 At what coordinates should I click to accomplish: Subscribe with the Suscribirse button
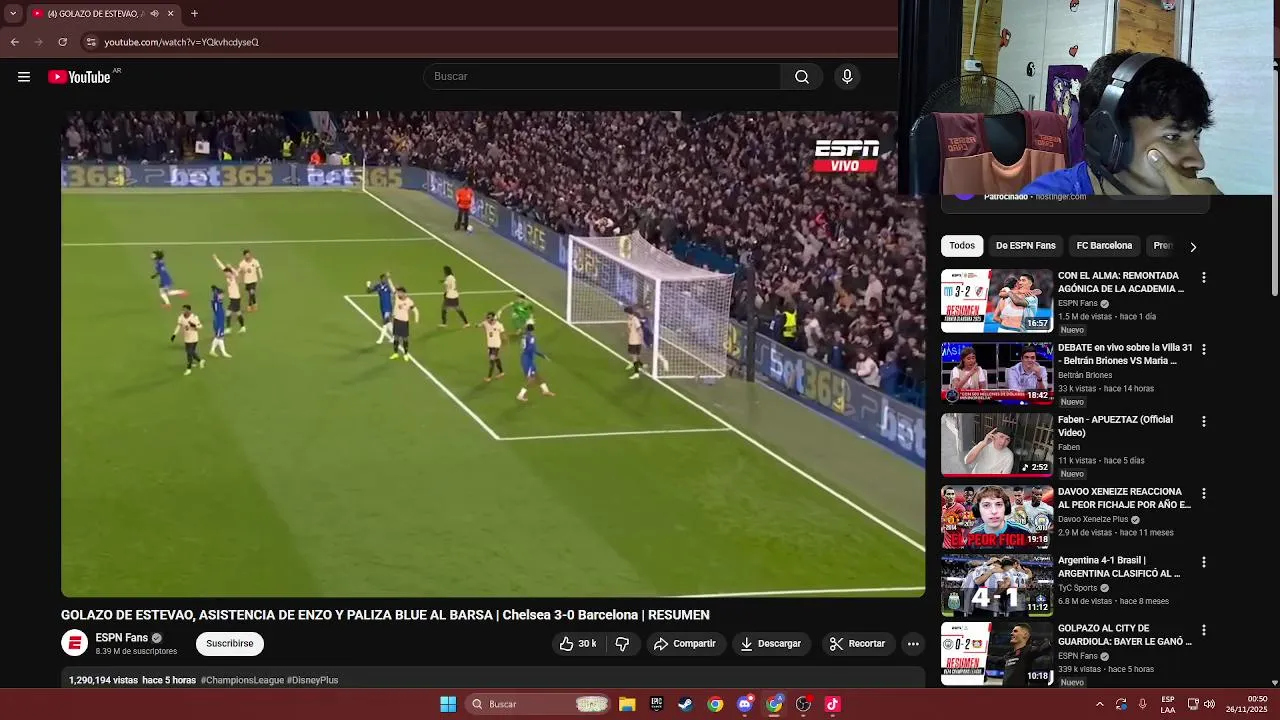click(230, 644)
